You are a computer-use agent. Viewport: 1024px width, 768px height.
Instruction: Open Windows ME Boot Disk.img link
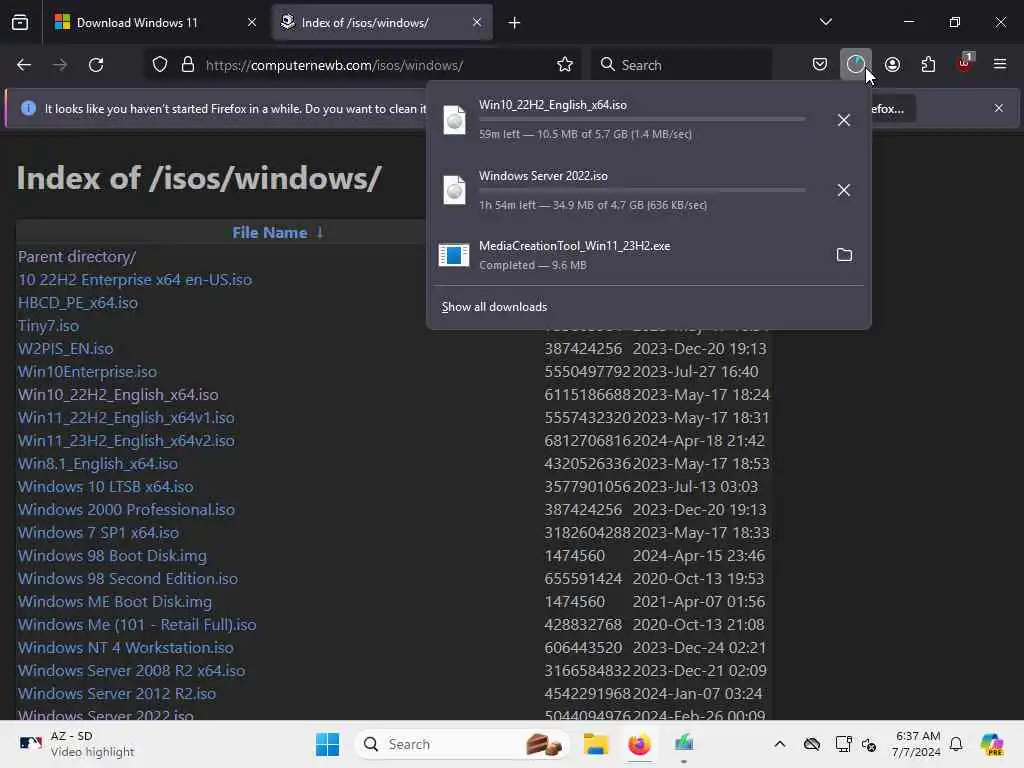coord(115,601)
